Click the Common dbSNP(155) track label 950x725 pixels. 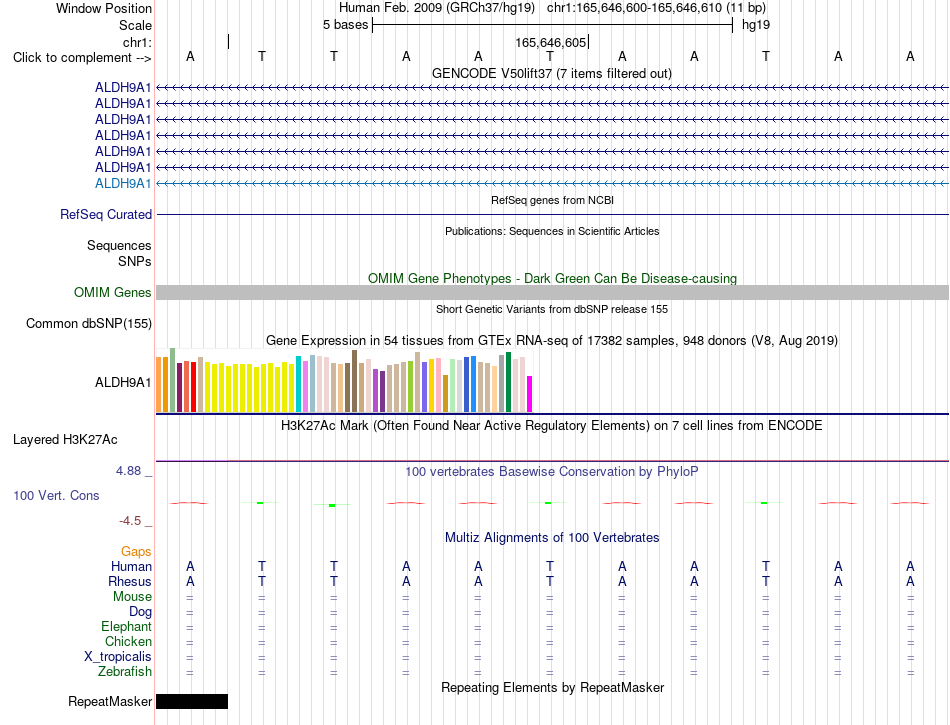[89, 323]
